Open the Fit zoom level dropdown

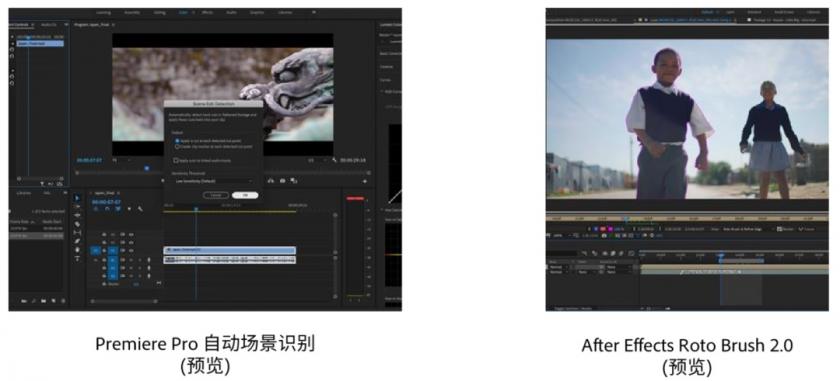click(x=122, y=160)
